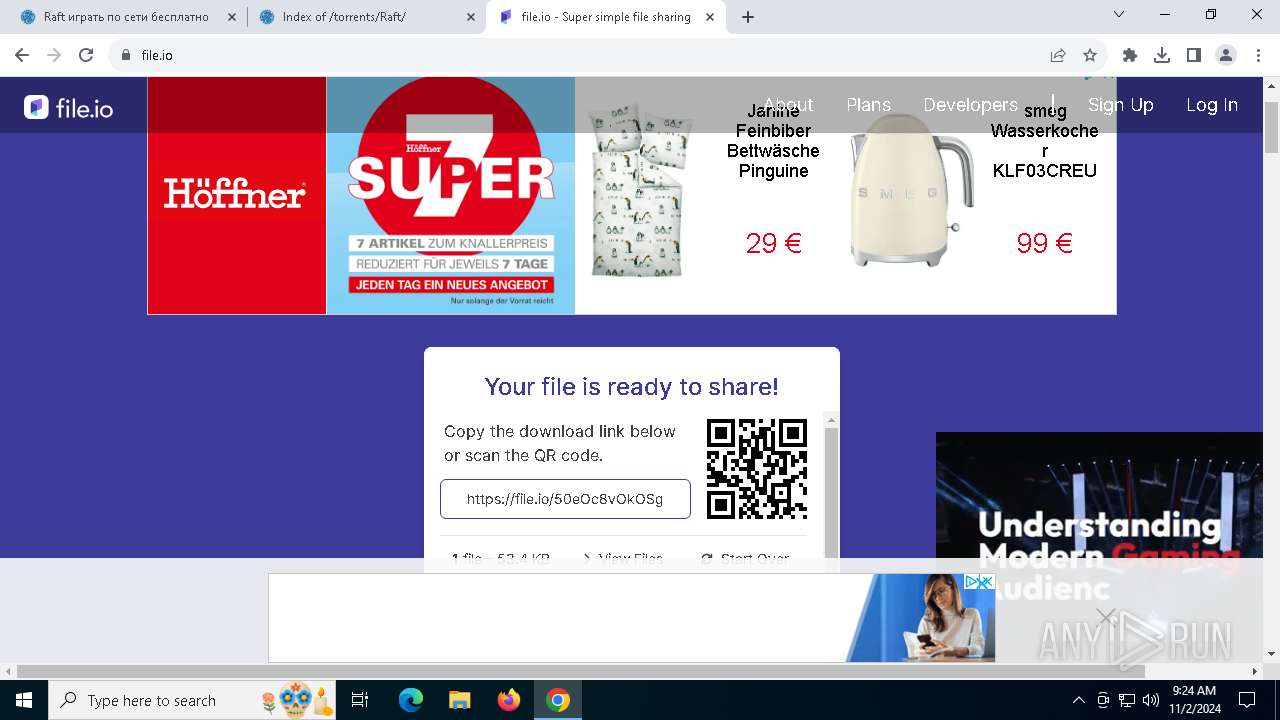Switch to the Raft играть по сети tab
Viewport: 1280px width, 720px height.
(124, 17)
